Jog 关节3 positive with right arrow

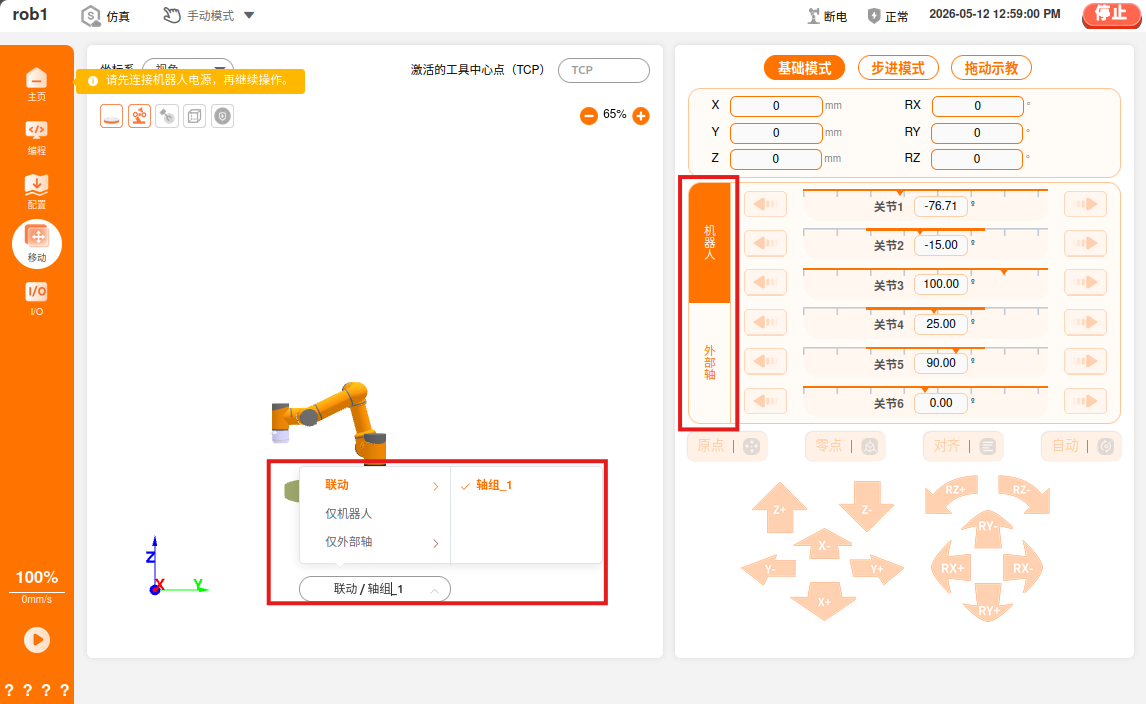pos(1085,282)
